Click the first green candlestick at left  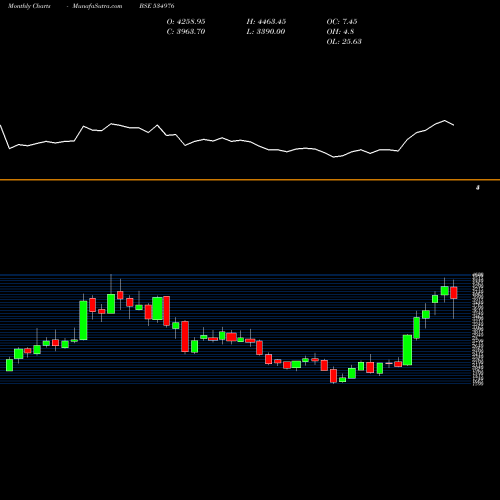[x=10, y=365]
